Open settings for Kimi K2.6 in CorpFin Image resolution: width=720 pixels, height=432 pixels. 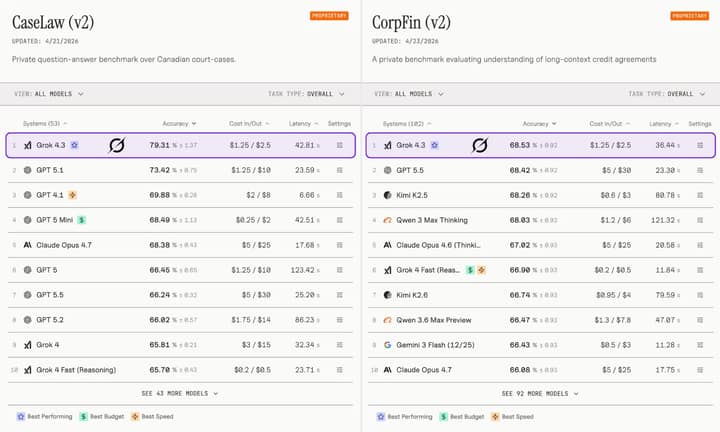click(700, 295)
